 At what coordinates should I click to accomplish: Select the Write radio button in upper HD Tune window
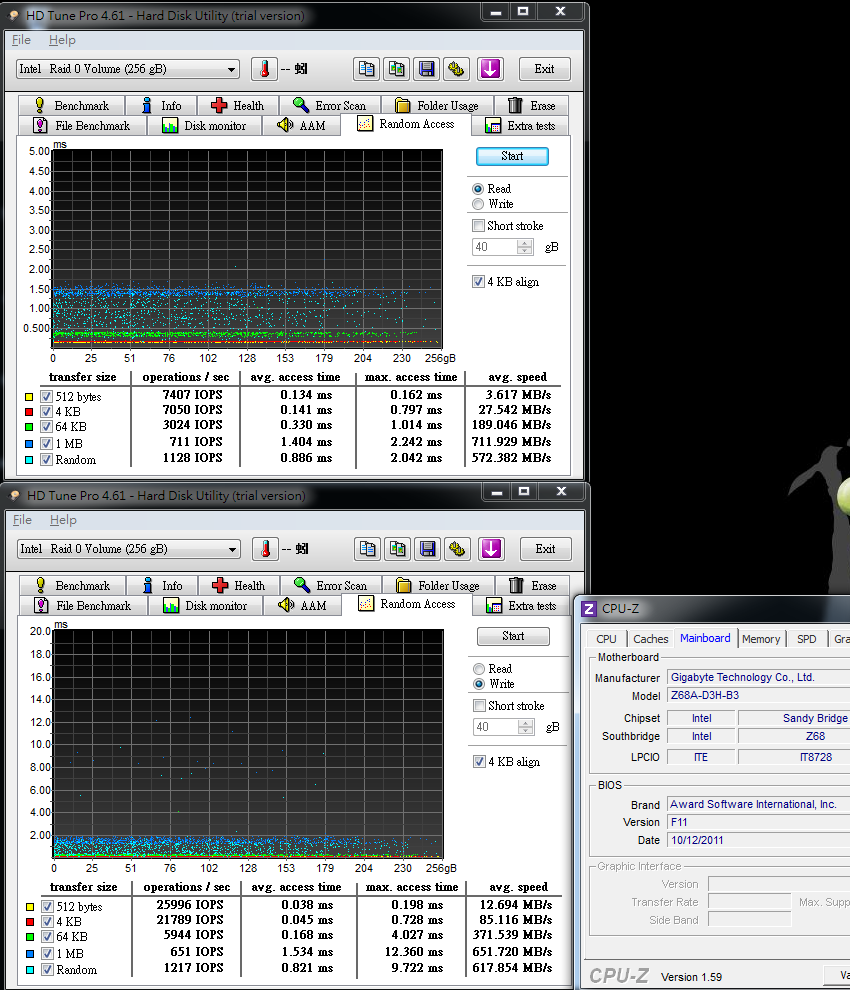(478, 204)
